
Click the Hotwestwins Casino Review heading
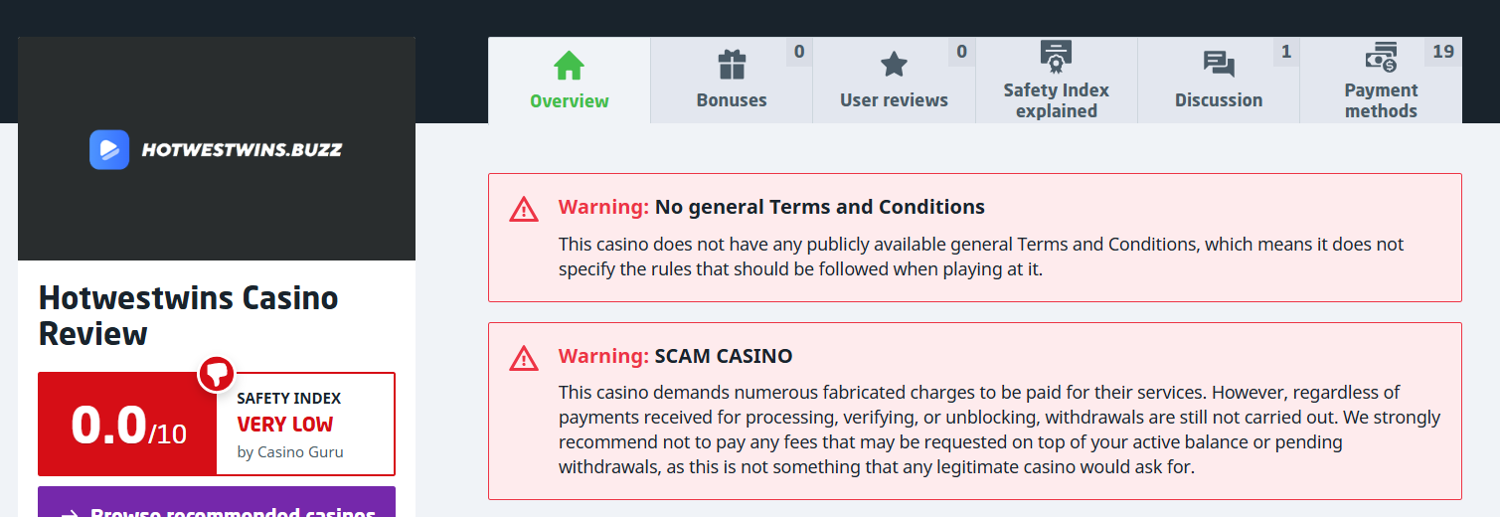click(188, 315)
